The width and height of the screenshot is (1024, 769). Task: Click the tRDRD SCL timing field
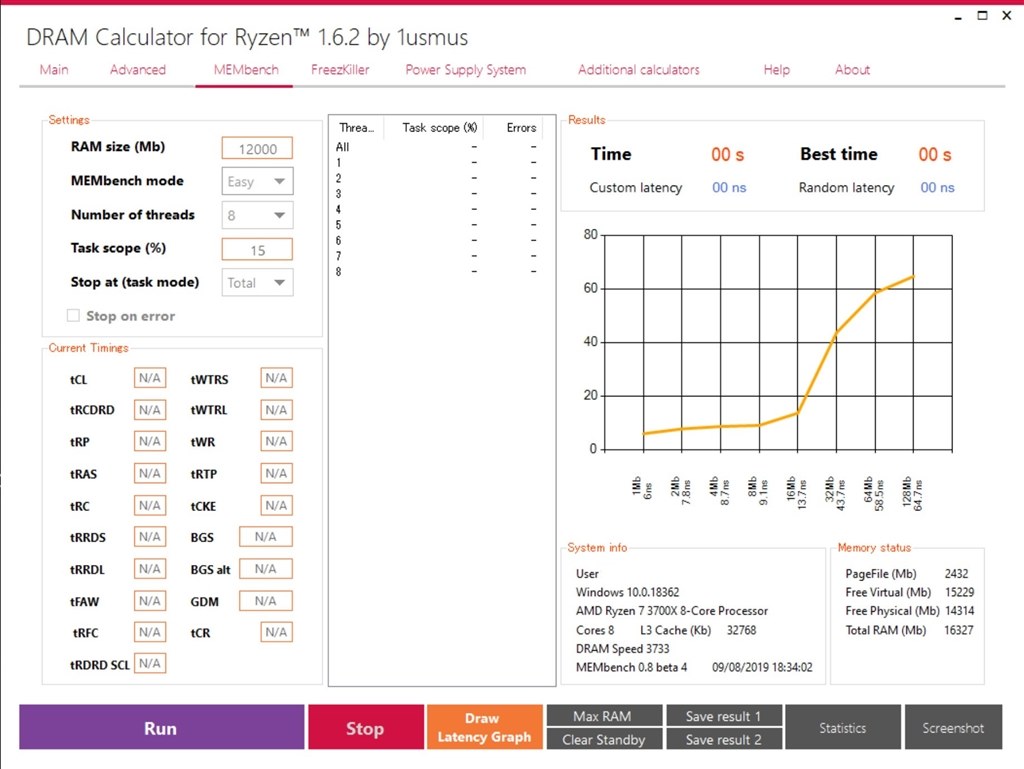click(x=150, y=663)
